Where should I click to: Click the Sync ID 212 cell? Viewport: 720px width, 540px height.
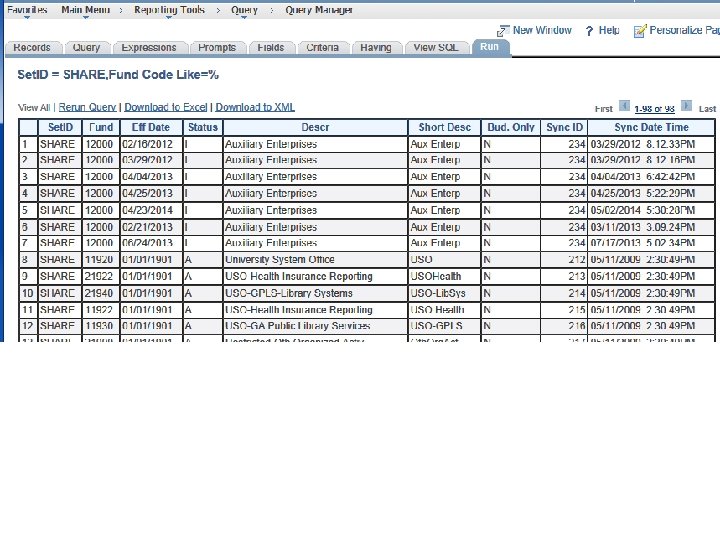(x=564, y=259)
